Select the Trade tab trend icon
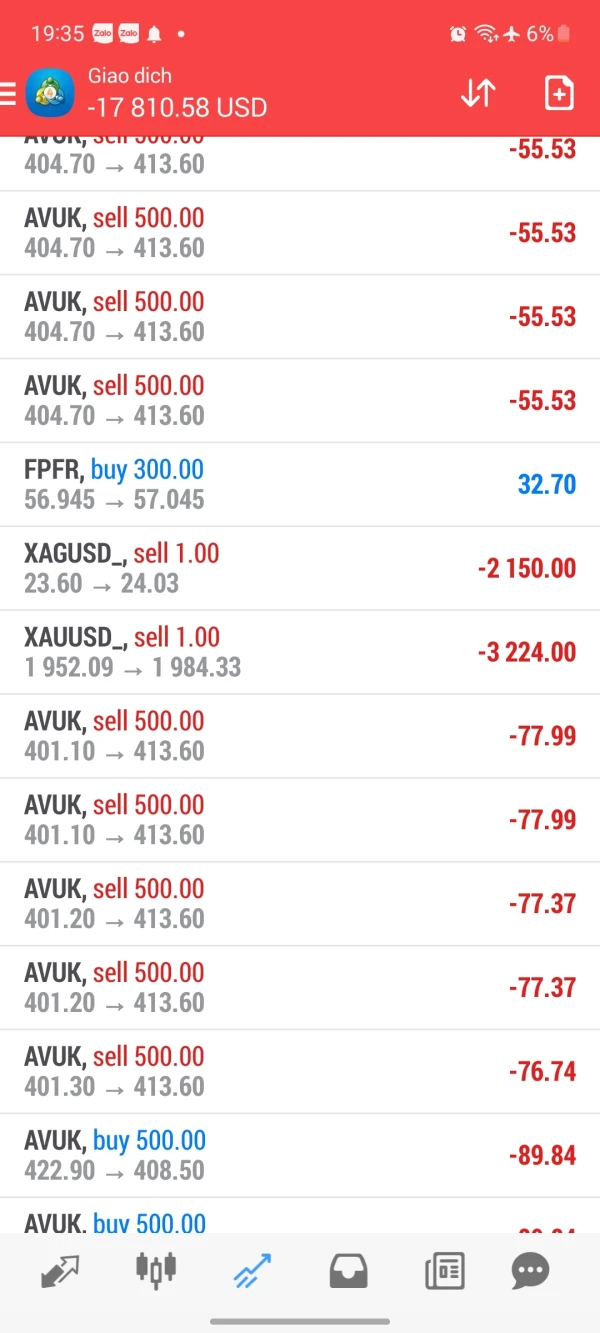 251,1271
